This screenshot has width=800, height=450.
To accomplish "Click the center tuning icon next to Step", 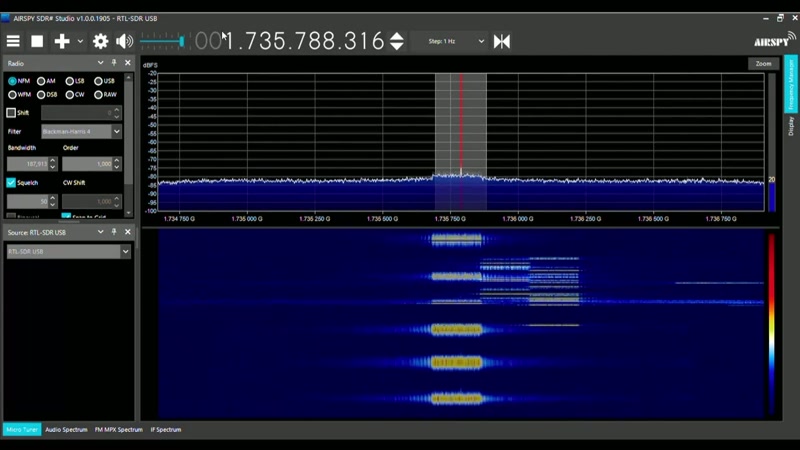I will pyautogui.click(x=502, y=41).
